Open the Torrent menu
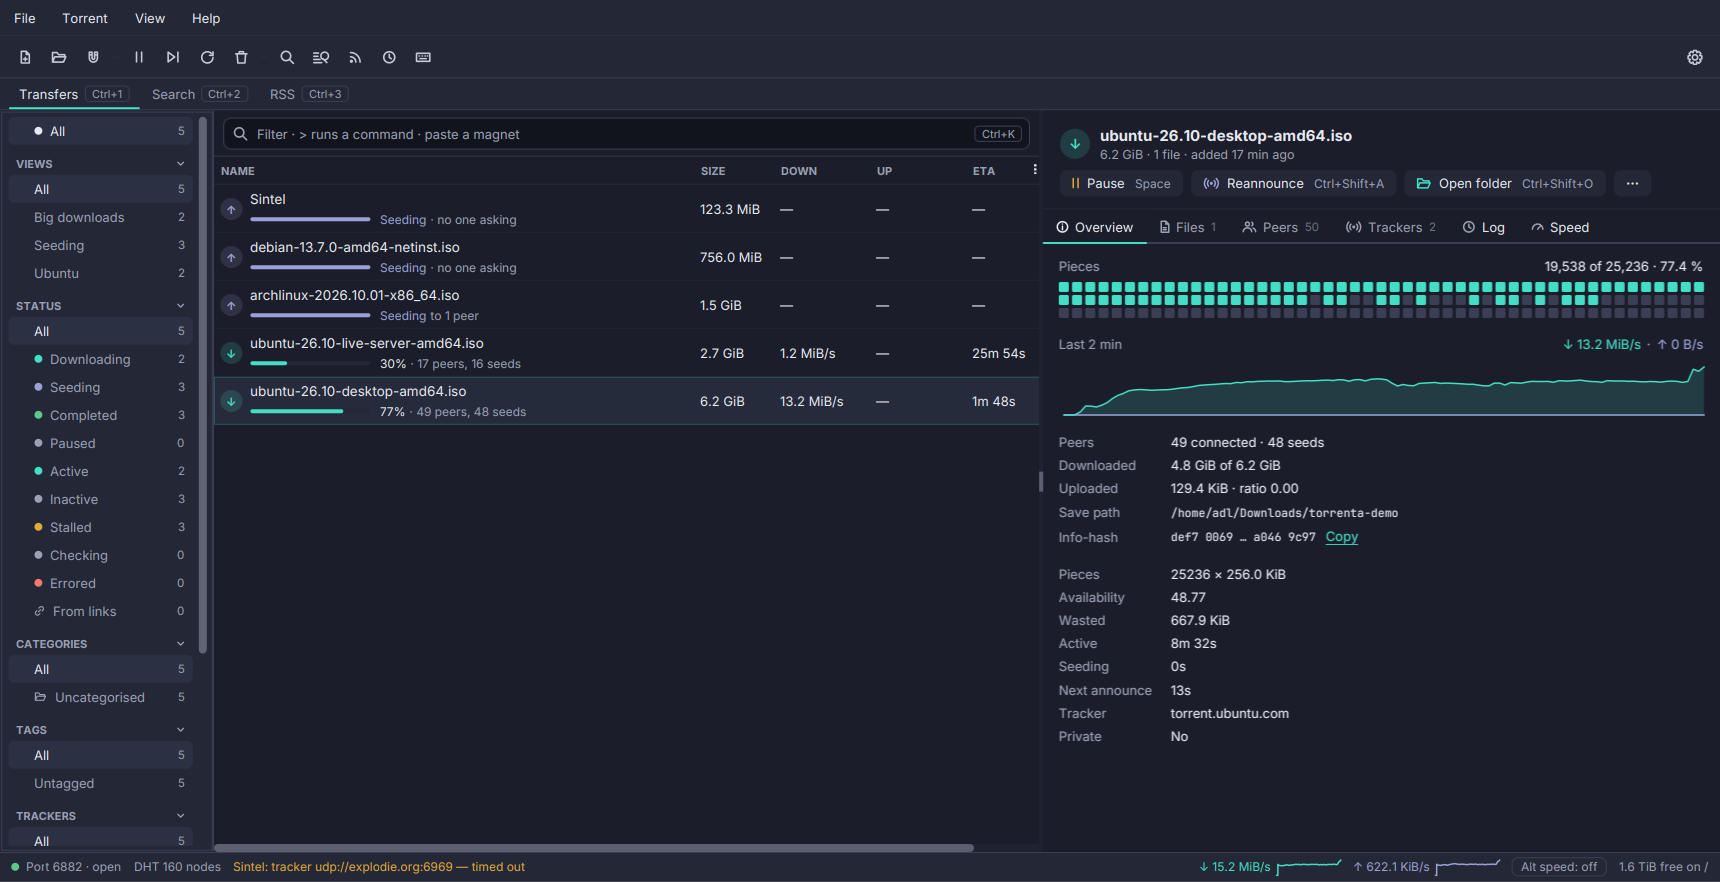This screenshot has width=1720, height=882. [85, 18]
